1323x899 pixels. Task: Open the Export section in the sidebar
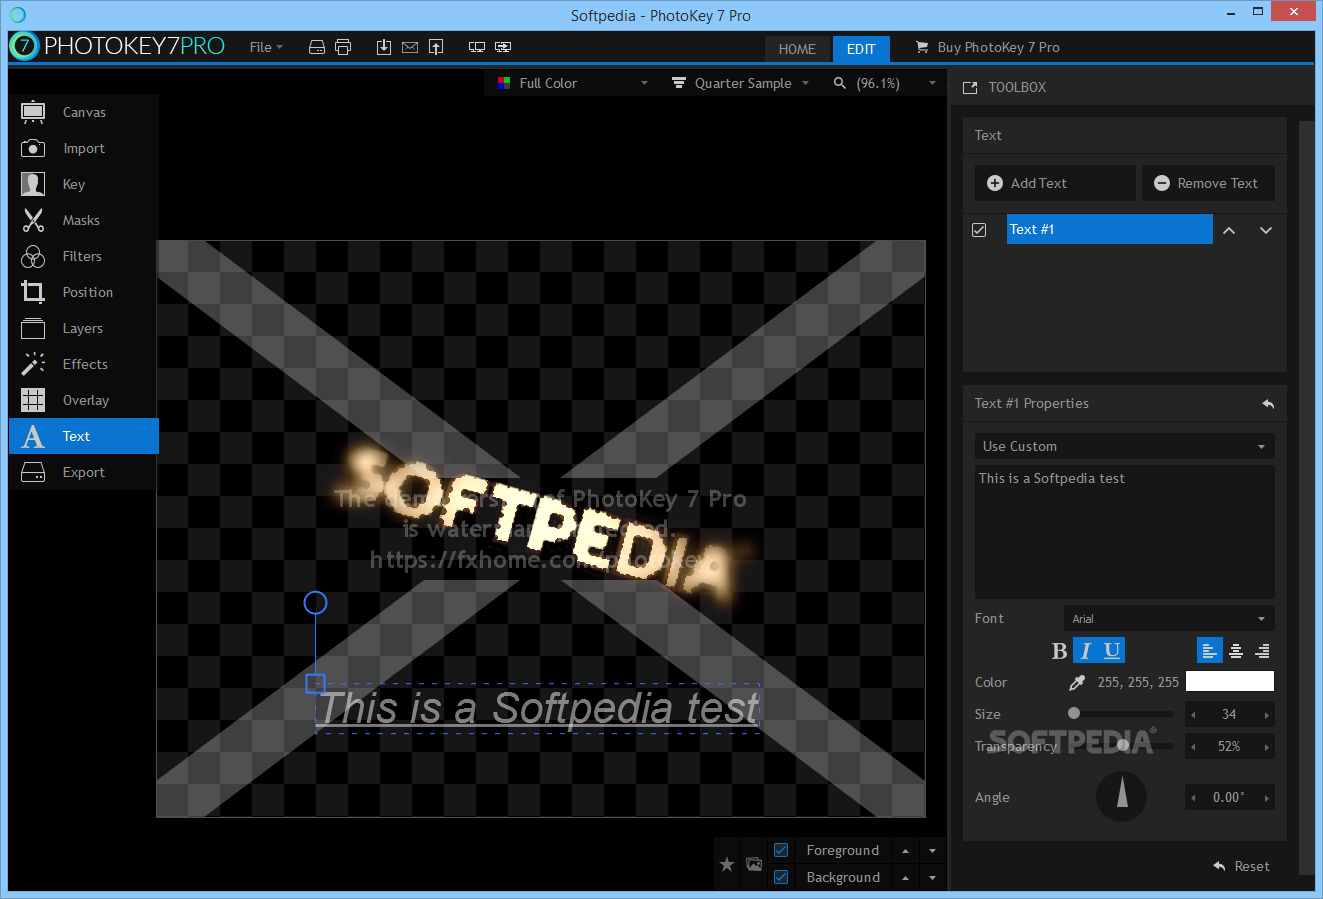click(84, 472)
